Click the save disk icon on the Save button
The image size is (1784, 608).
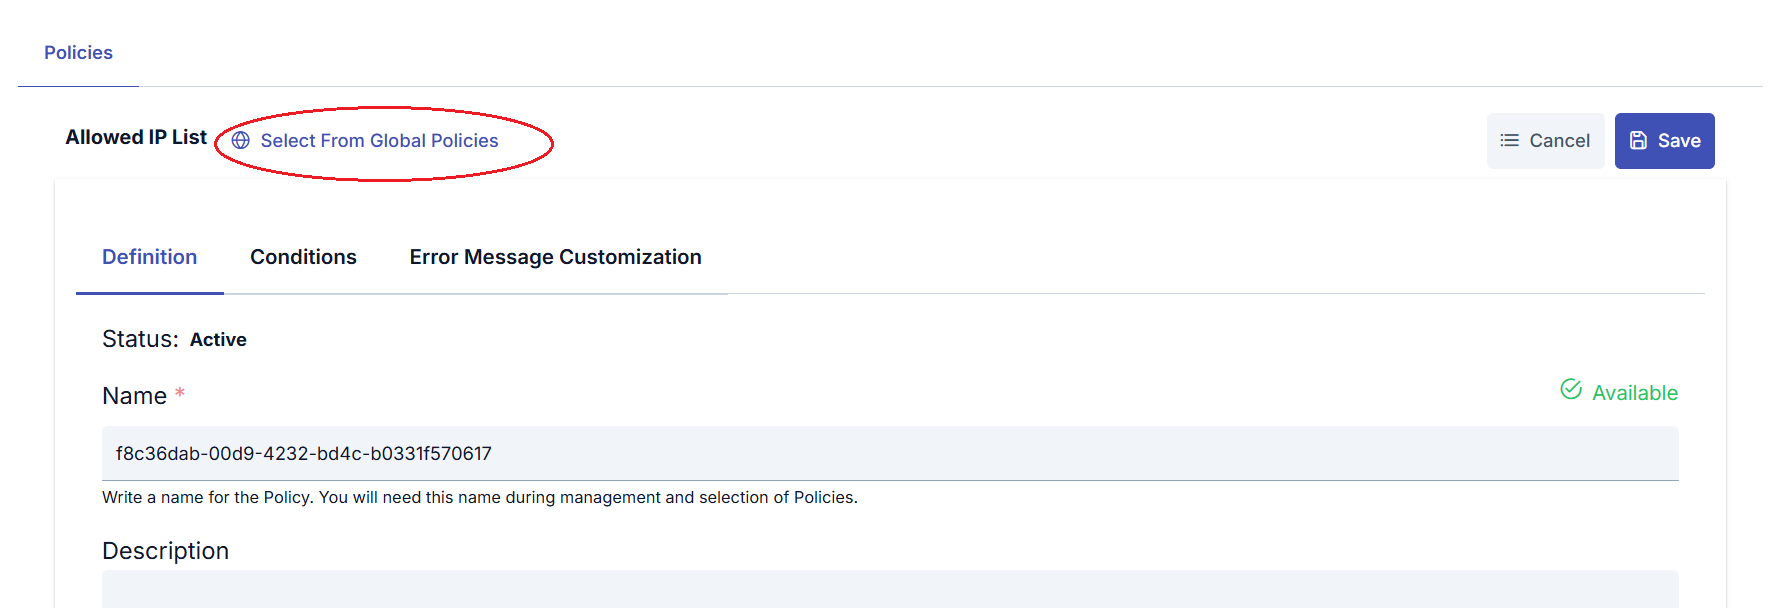1639,140
